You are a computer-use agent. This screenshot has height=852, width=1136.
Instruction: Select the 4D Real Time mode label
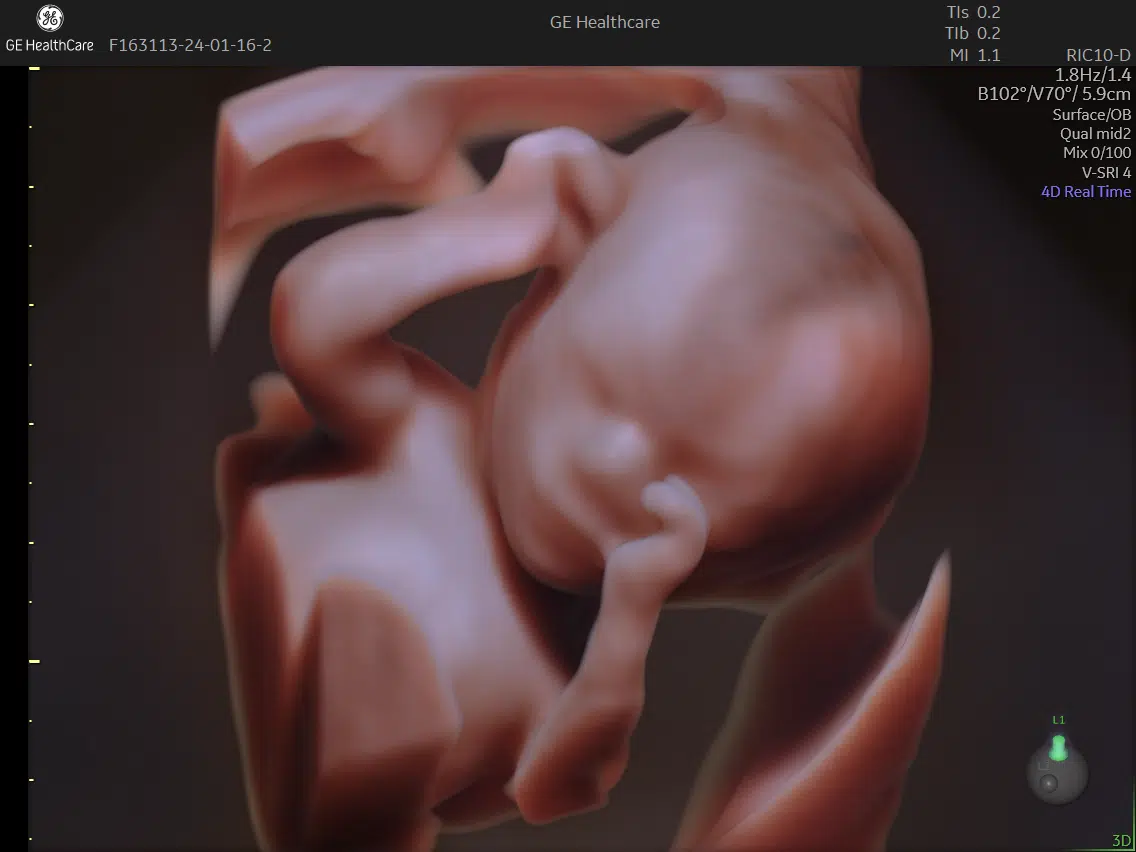pyautogui.click(x=1086, y=191)
